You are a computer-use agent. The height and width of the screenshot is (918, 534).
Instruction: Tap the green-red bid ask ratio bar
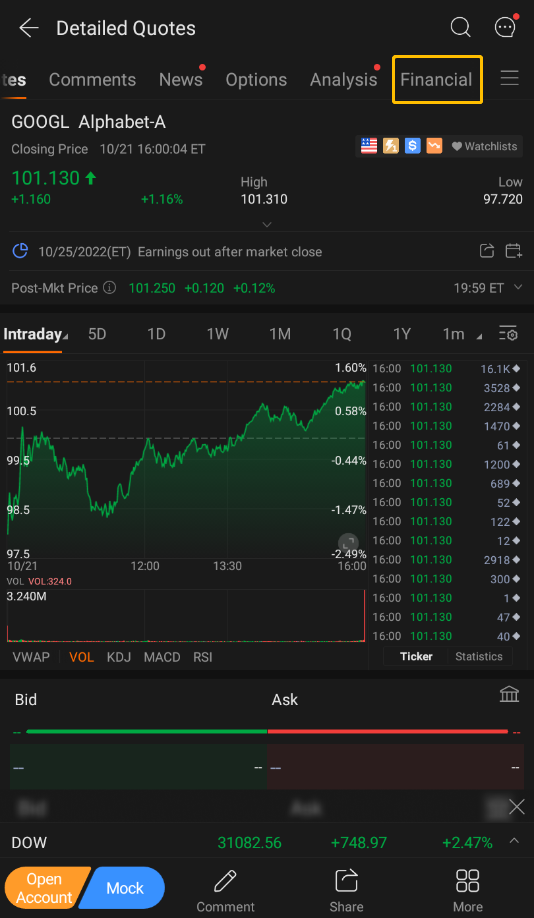pos(266,732)
